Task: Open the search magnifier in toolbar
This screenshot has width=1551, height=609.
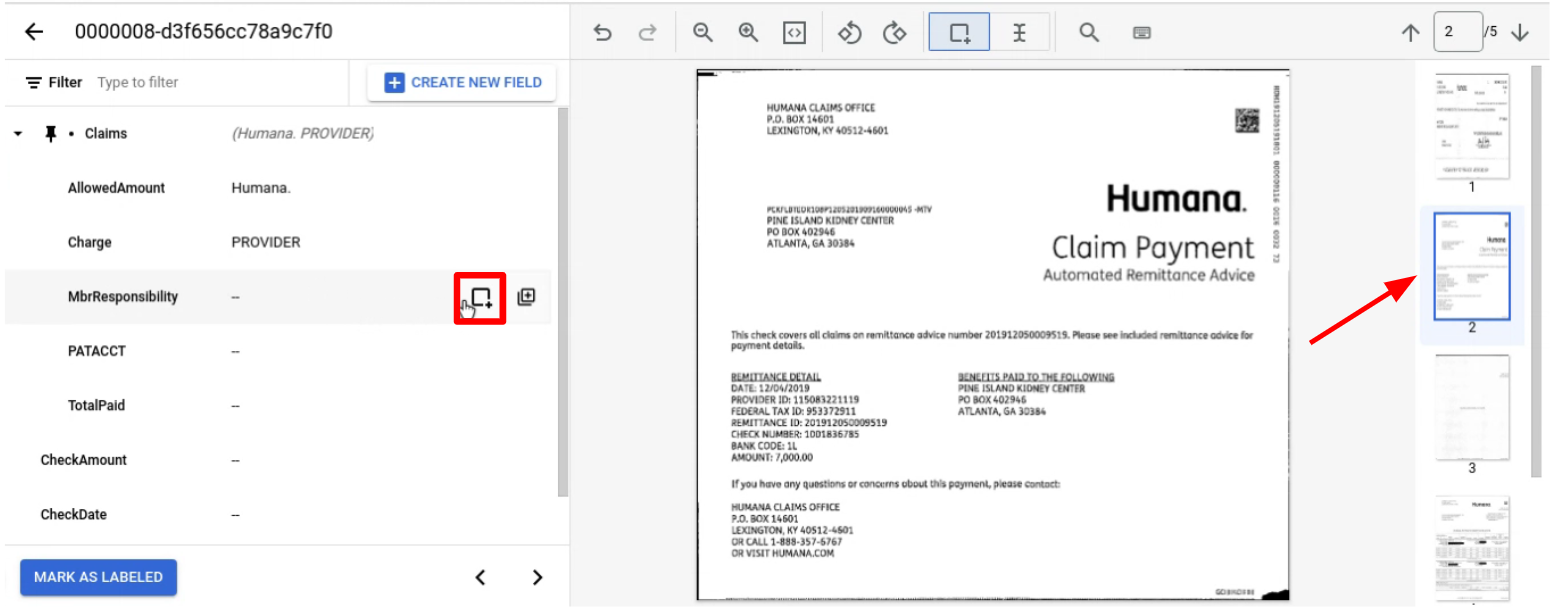Action: tap(1089, 32)
